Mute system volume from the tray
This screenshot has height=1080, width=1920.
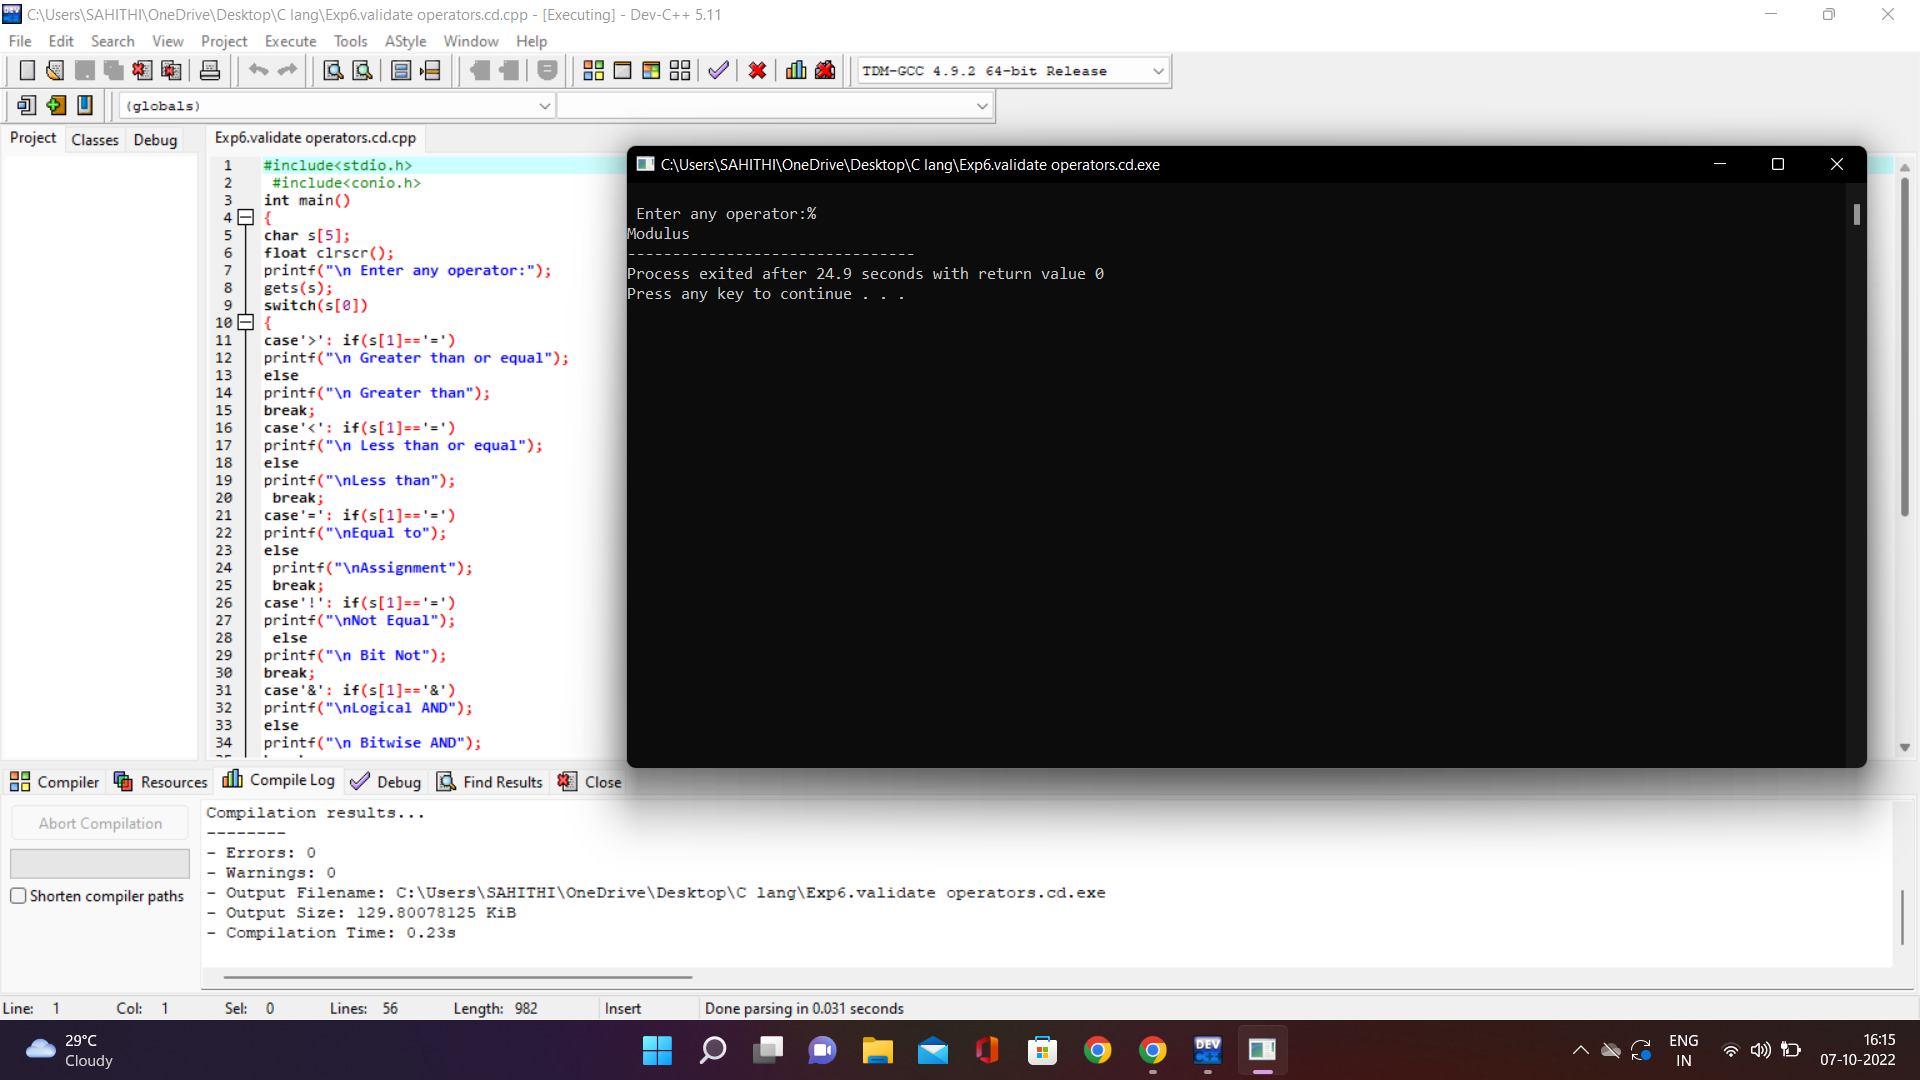[1760, 1050]
